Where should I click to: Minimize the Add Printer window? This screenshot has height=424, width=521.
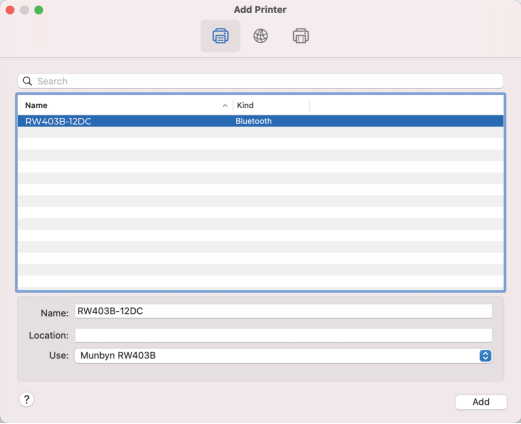[x=24, y=10]
